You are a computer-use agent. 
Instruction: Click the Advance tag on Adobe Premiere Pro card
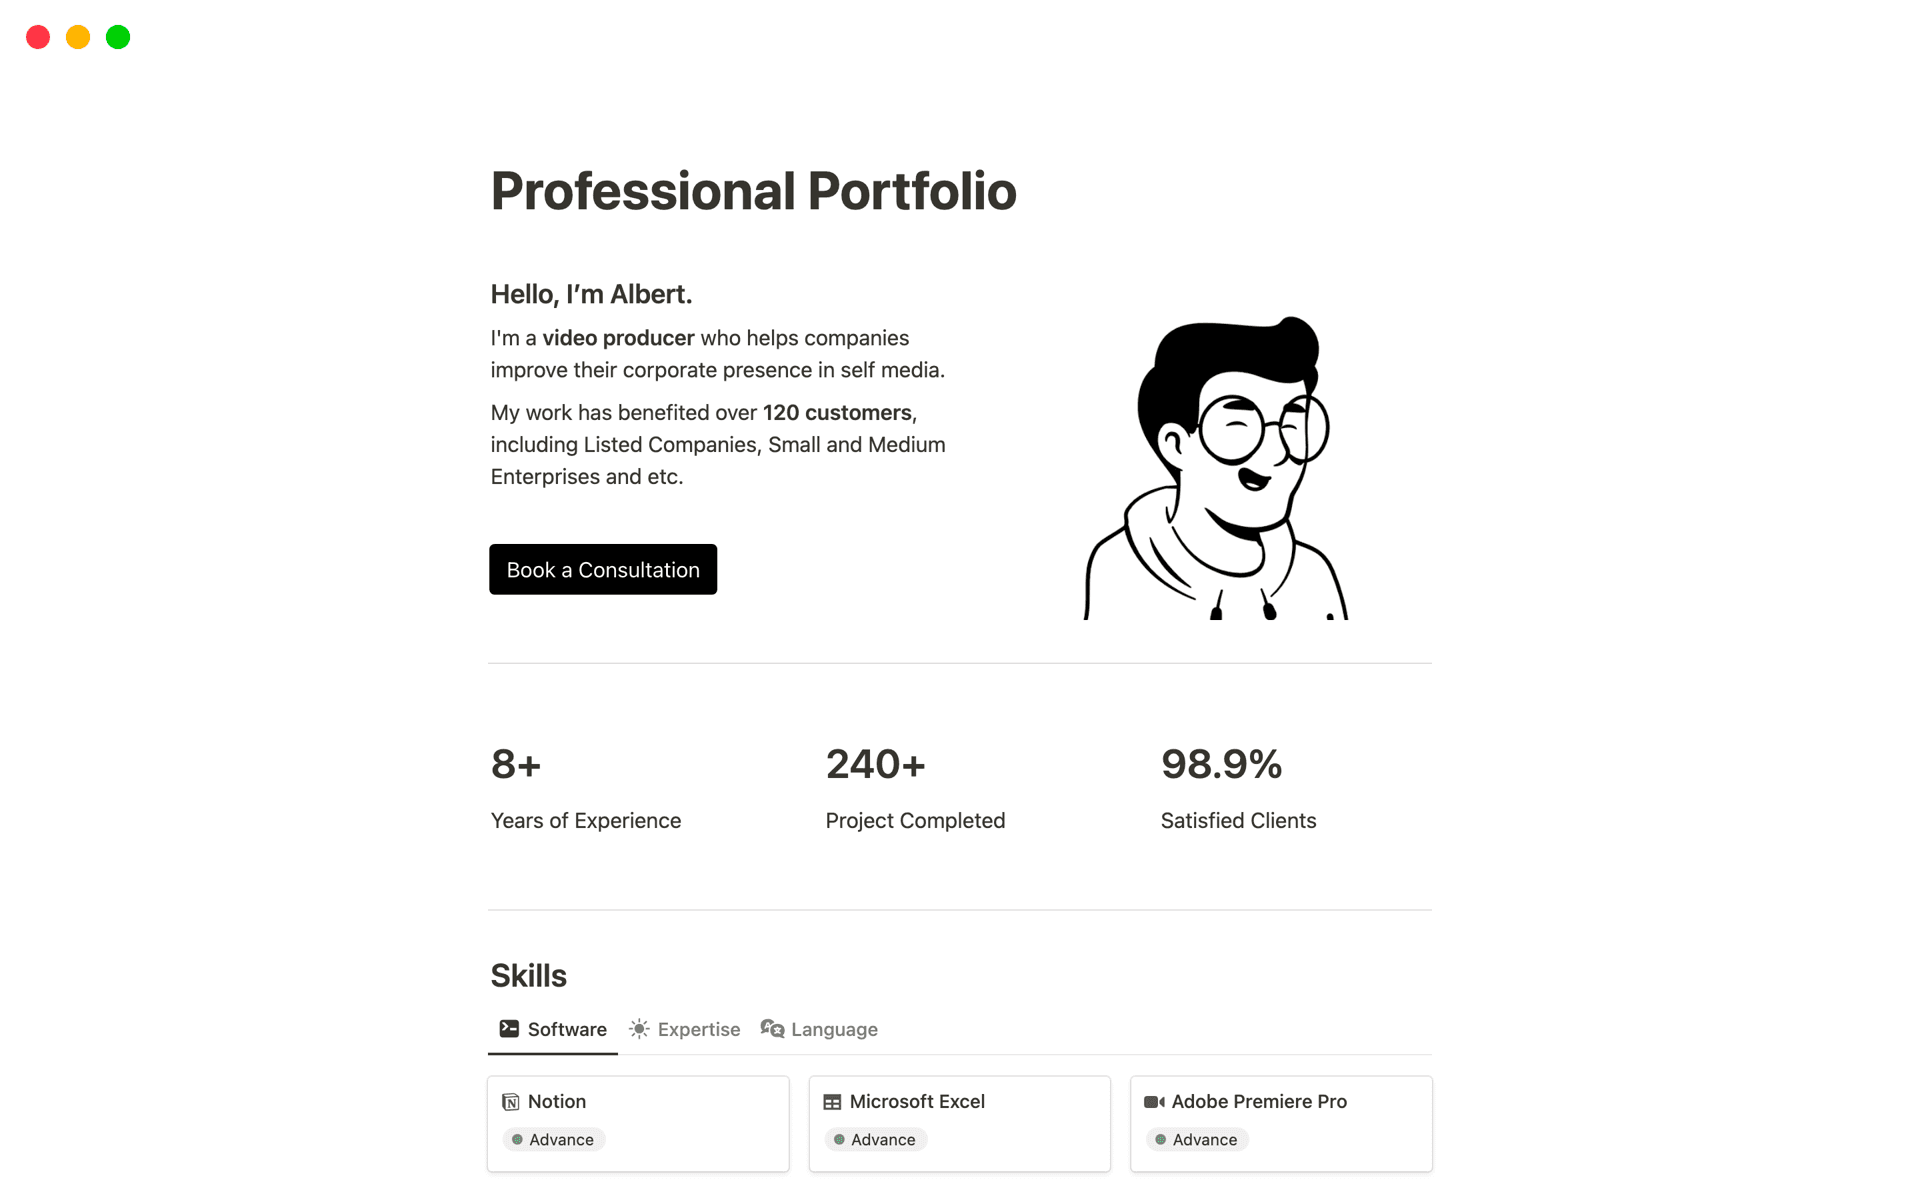tap(1196, 1139)
